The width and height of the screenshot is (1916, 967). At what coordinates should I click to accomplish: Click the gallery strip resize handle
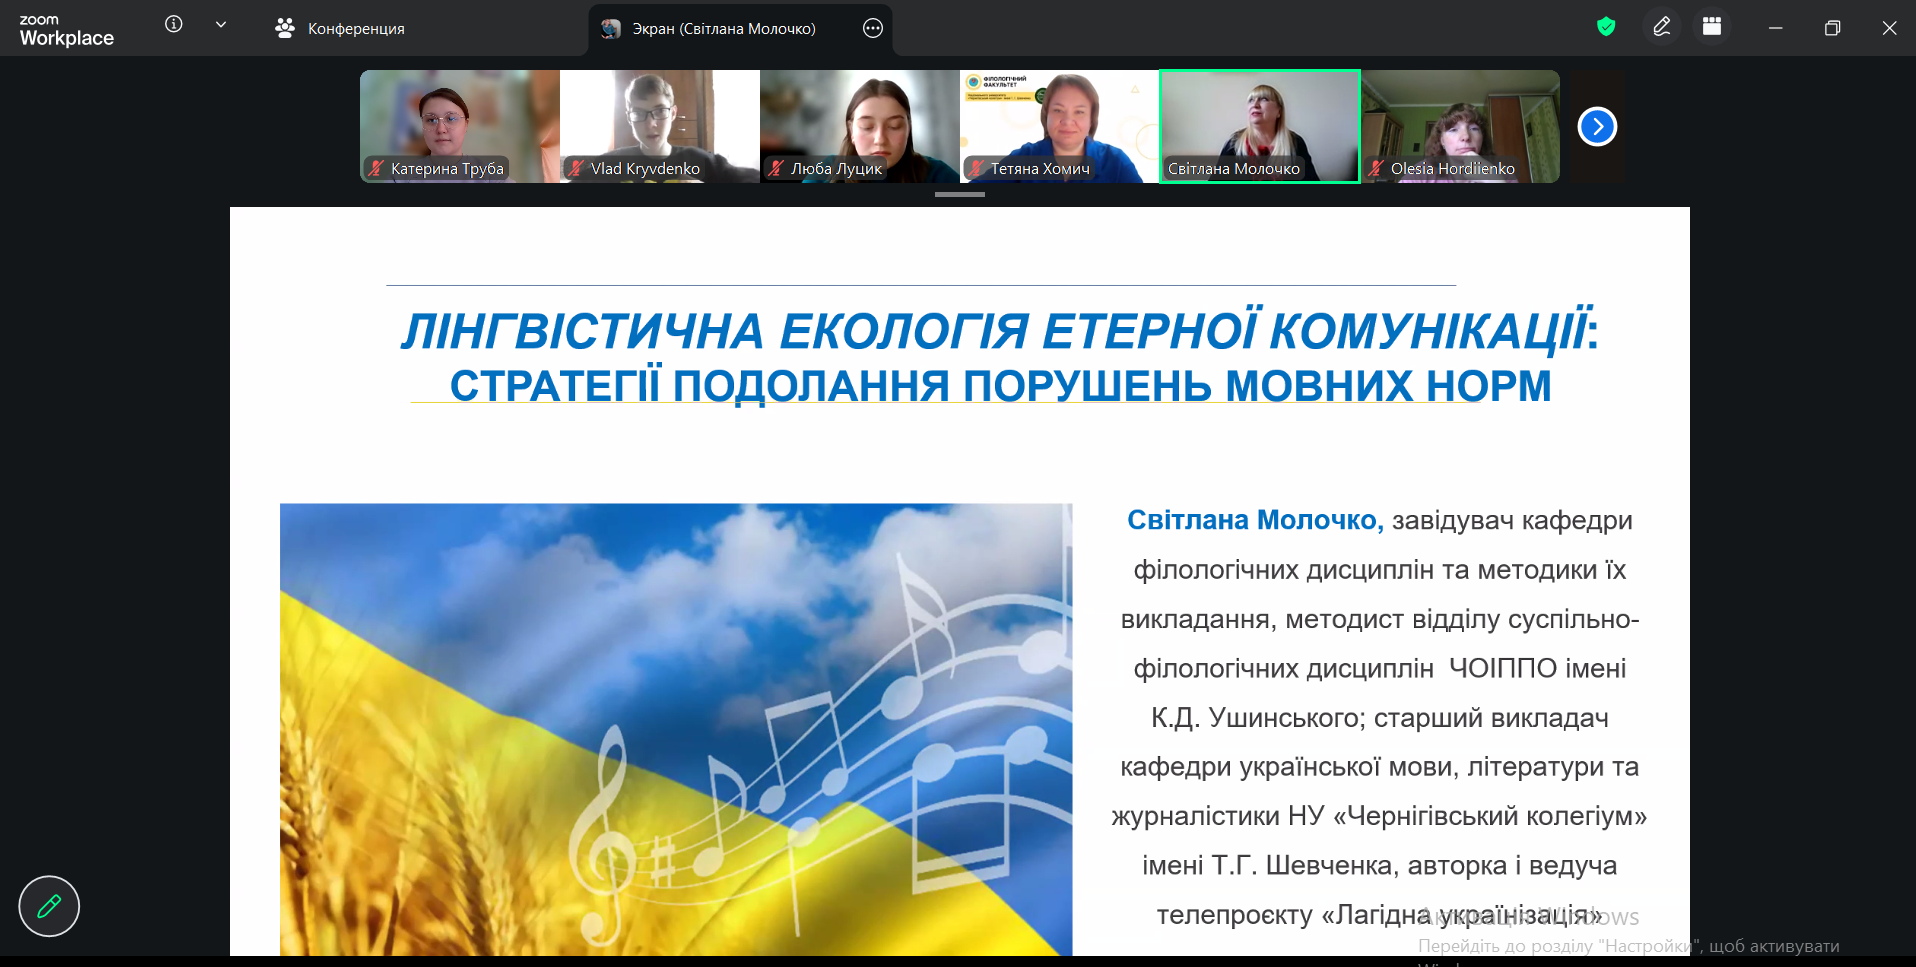tap(959, 195)
